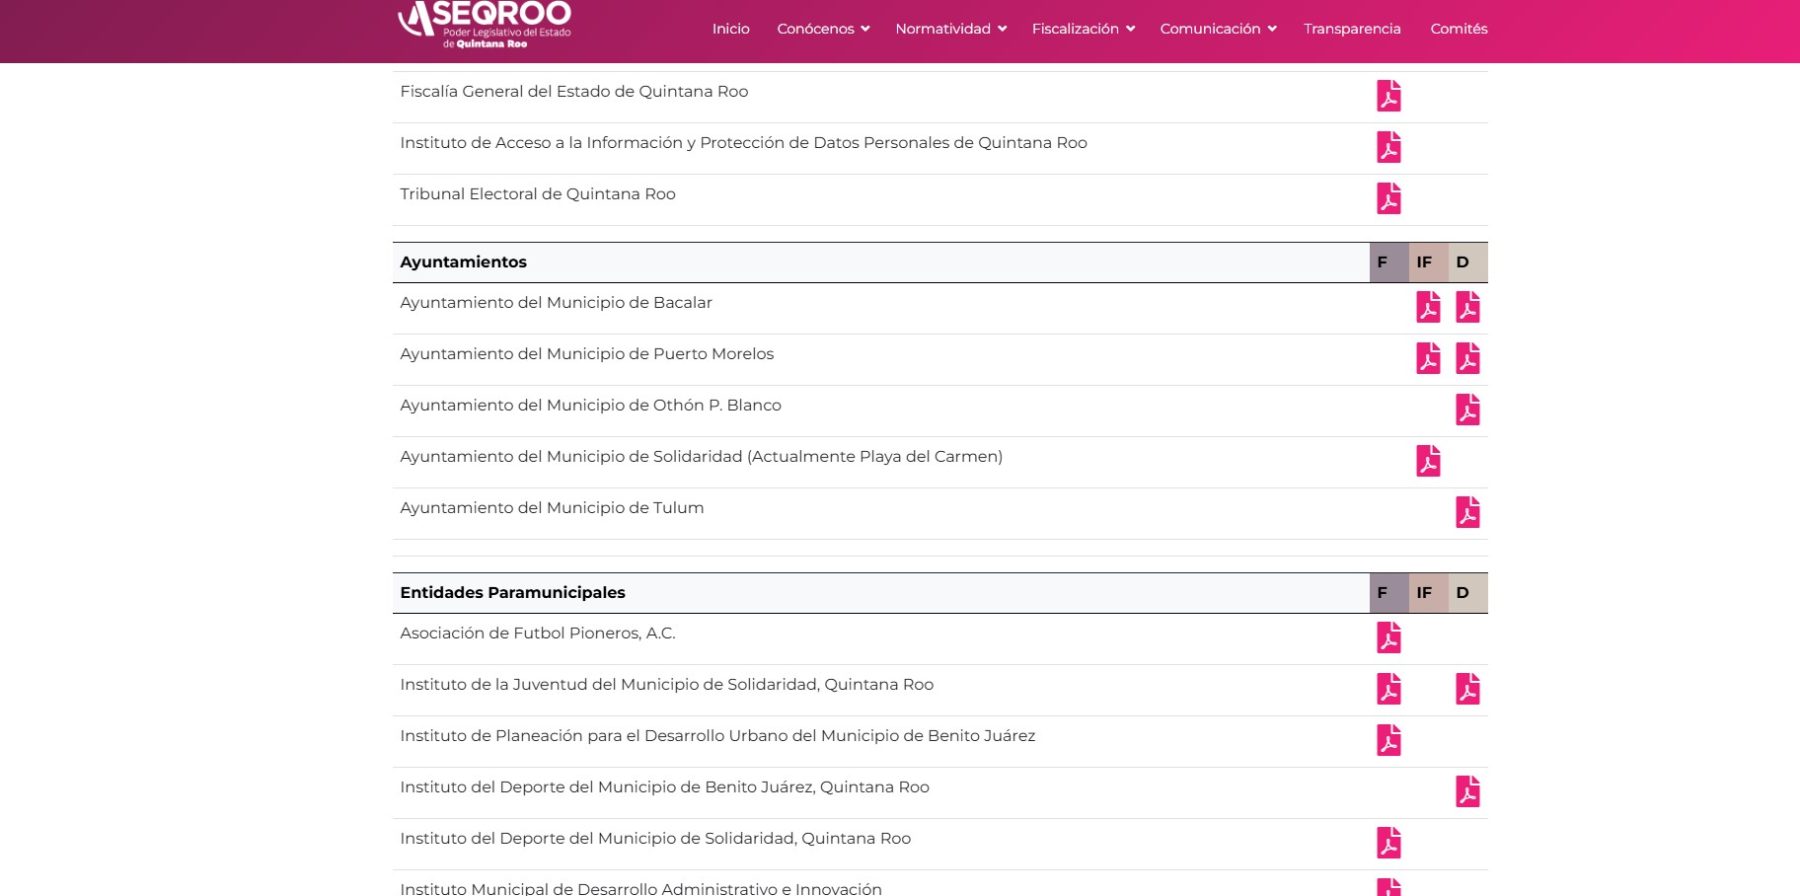The image size is (1800, 896).
Task: Open Instituto de Acceso a la Información PDF
Action: click(x=1388, y=148)
